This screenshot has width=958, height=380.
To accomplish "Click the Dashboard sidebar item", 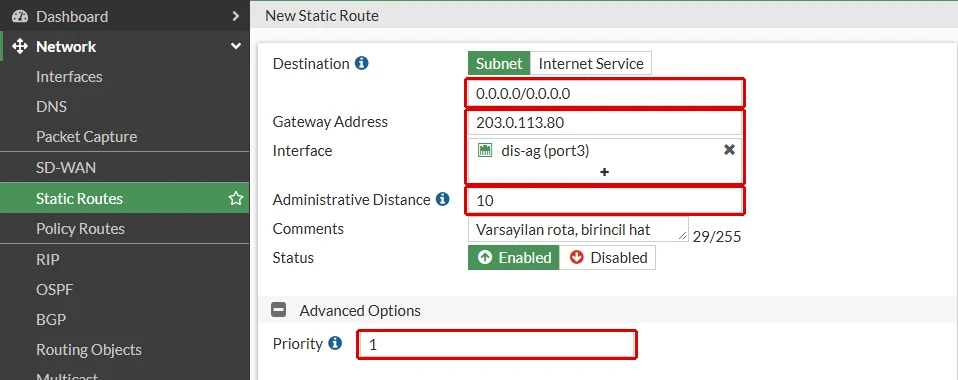I will pos(125,16).
